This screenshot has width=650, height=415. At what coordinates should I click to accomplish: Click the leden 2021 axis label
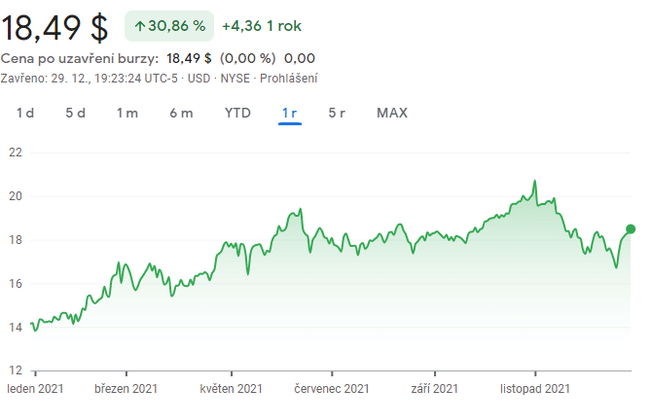click(34, 388)
